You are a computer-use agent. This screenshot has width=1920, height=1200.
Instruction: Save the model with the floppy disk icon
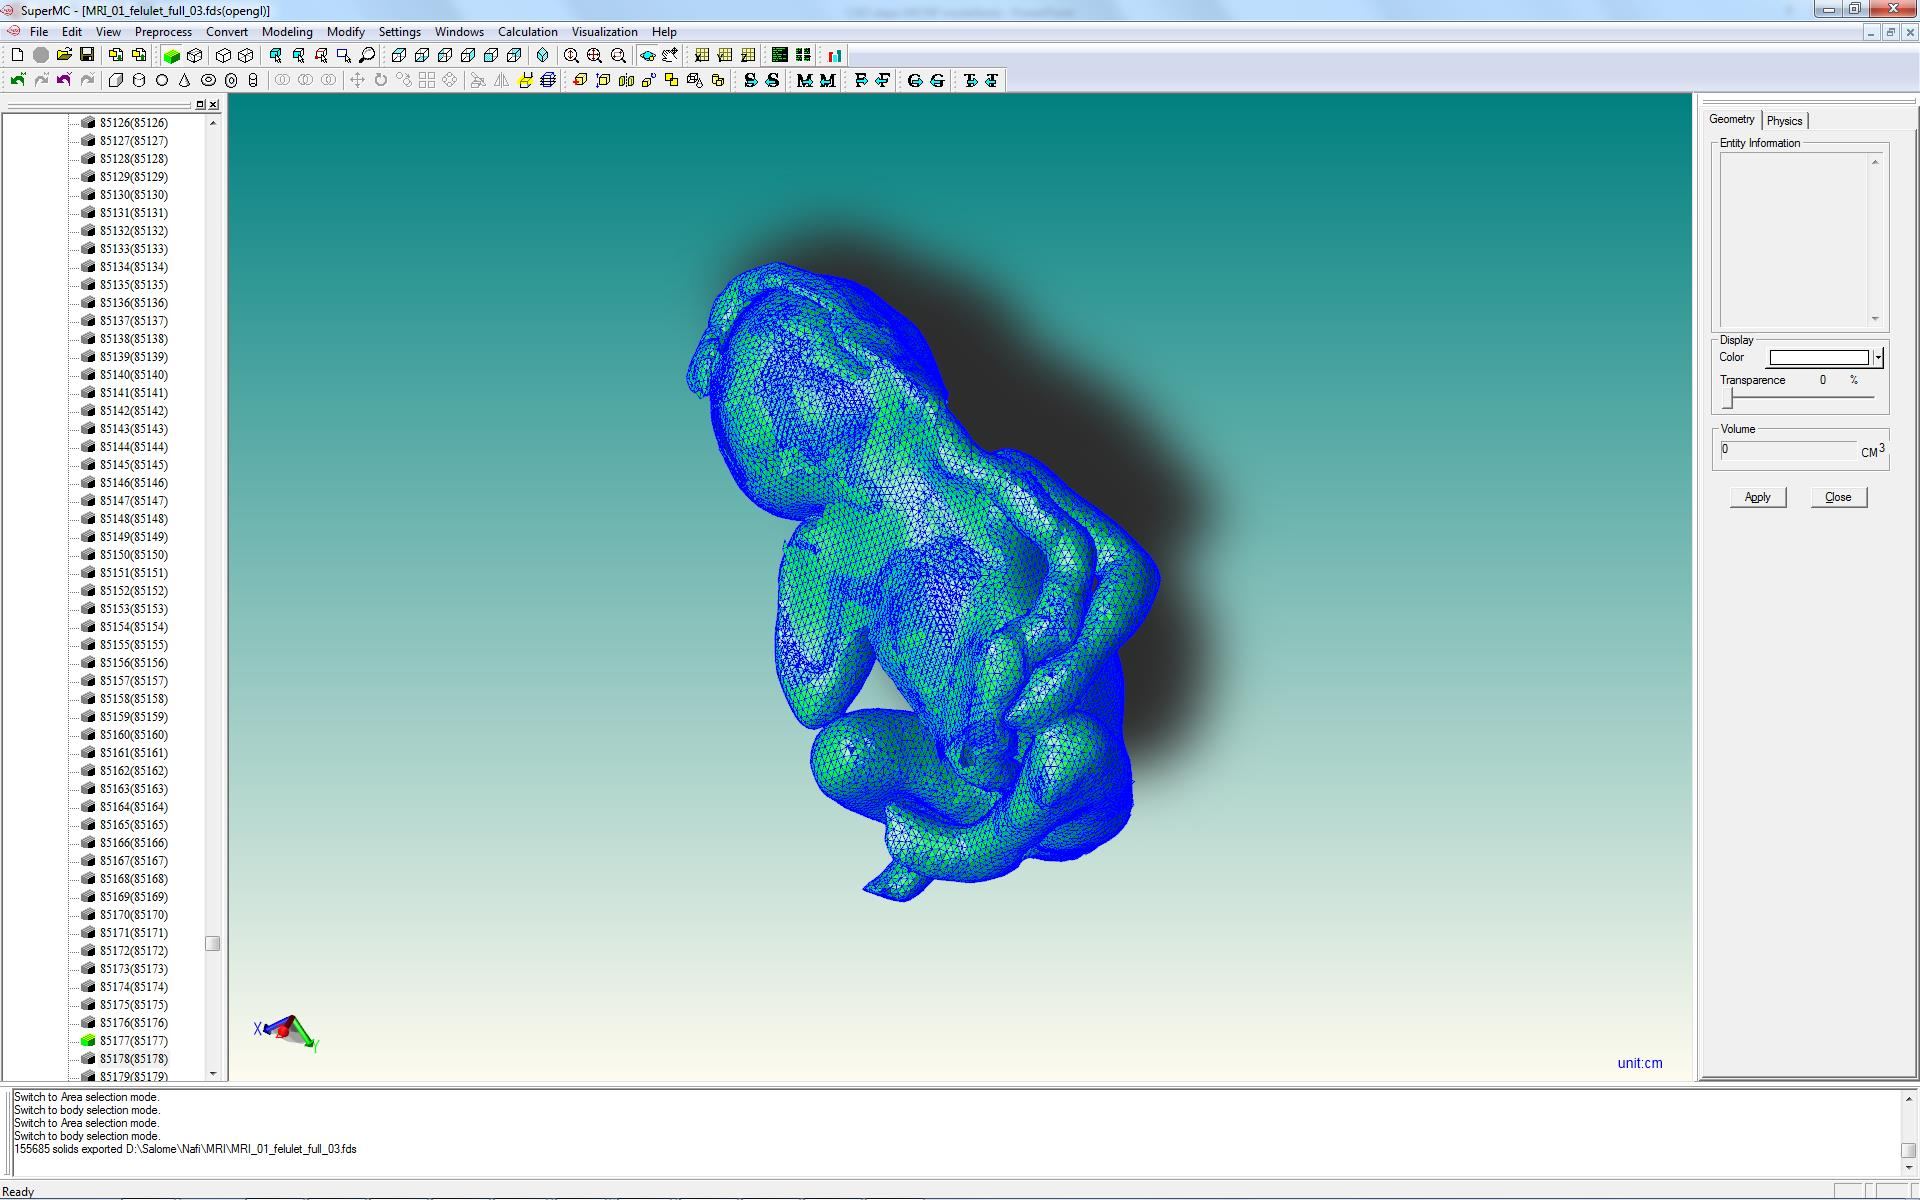click(87, 55)
